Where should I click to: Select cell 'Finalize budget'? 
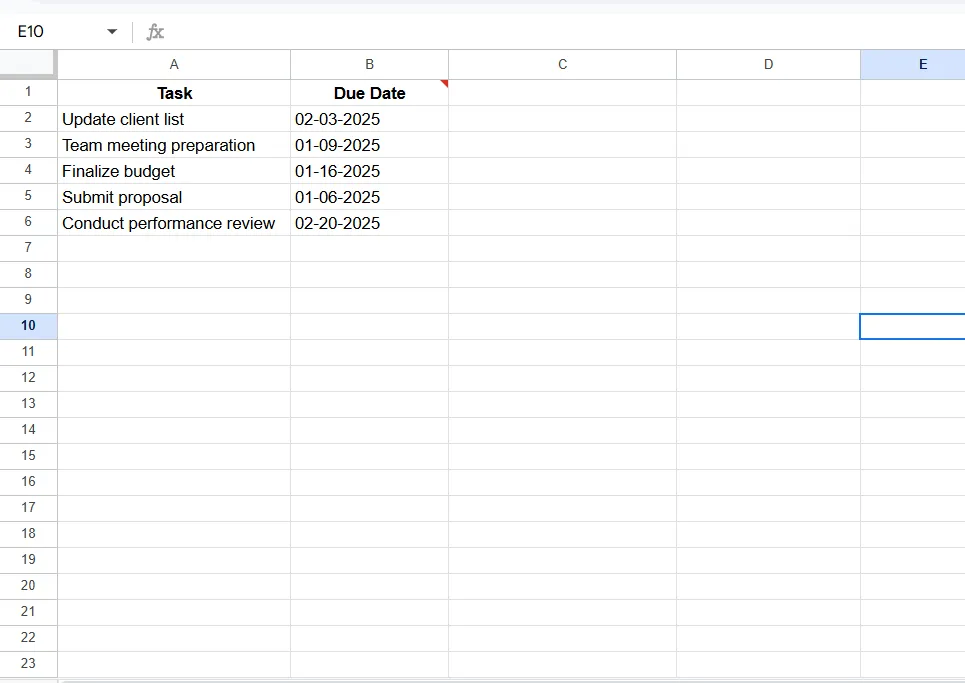(x=174, y=171)
